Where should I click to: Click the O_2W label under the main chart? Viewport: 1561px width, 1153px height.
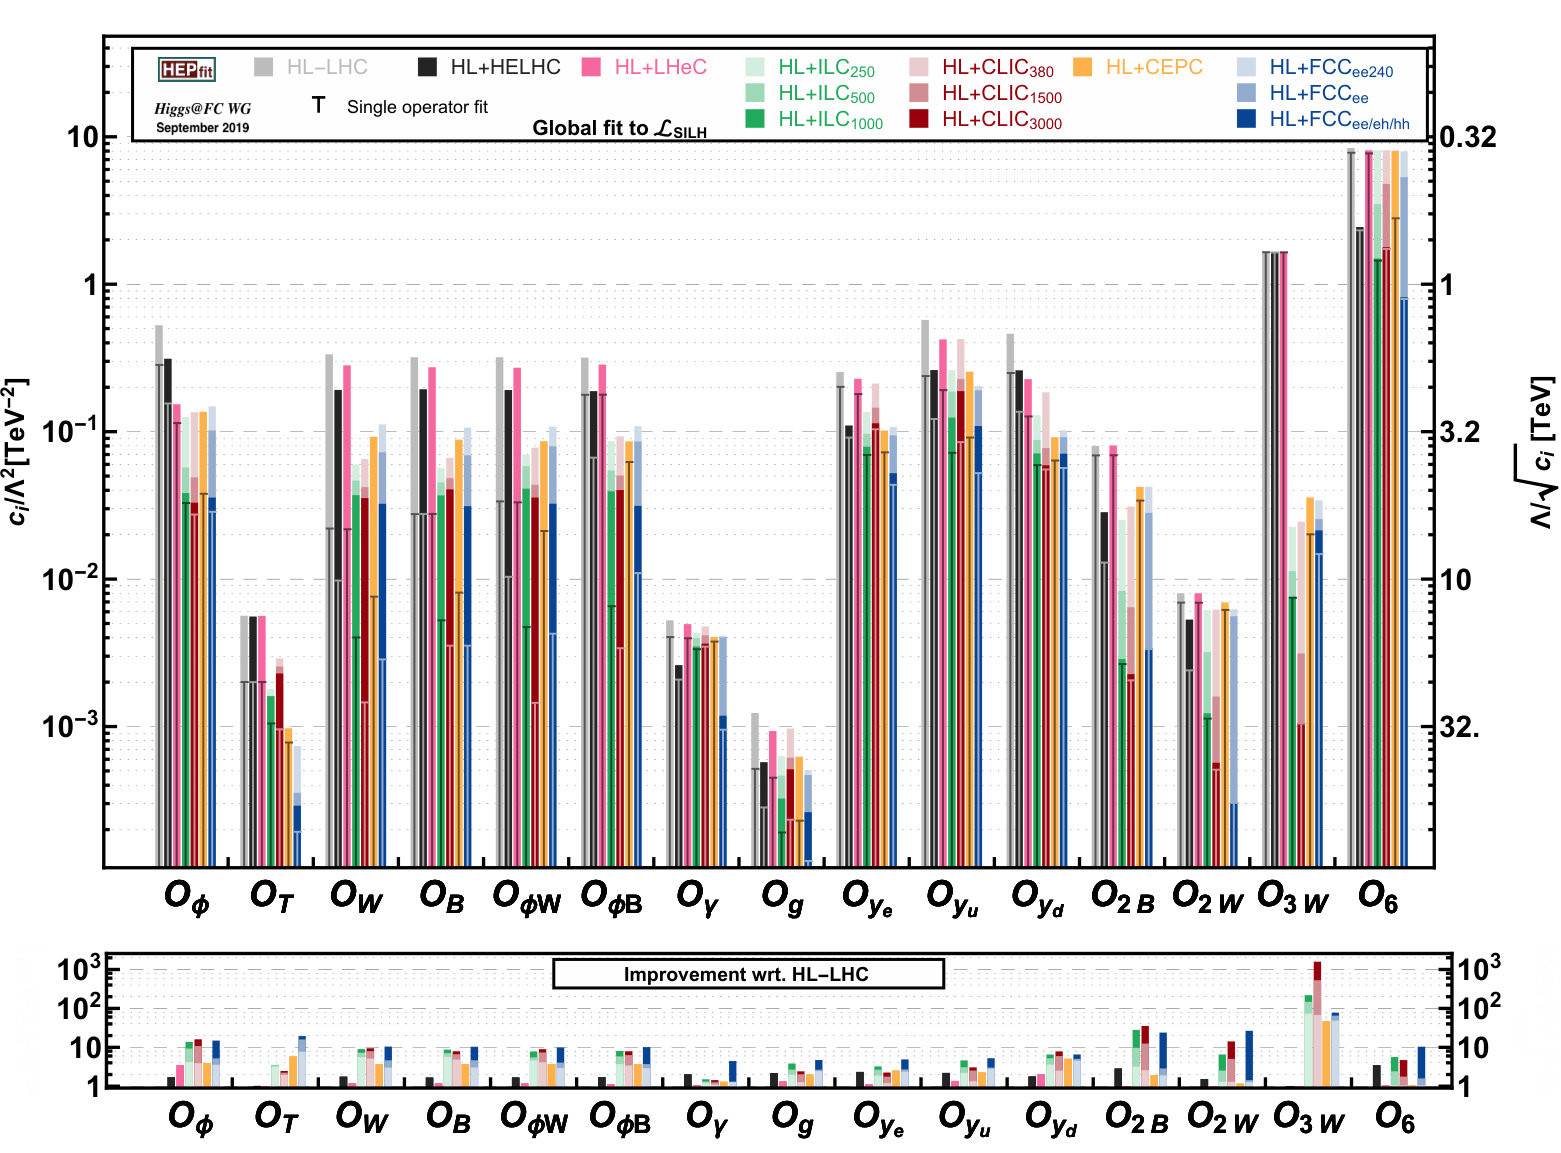click(x=1208, y=897)
